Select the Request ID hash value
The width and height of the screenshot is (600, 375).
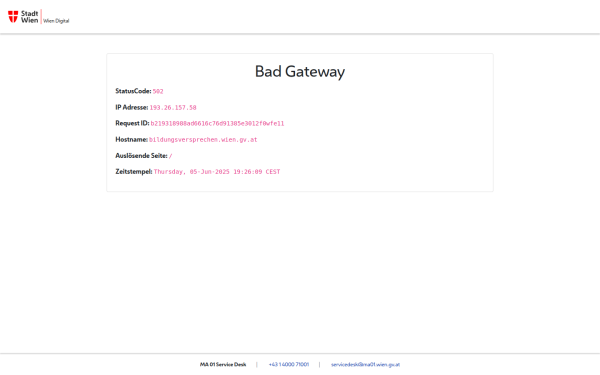(217, 124)
